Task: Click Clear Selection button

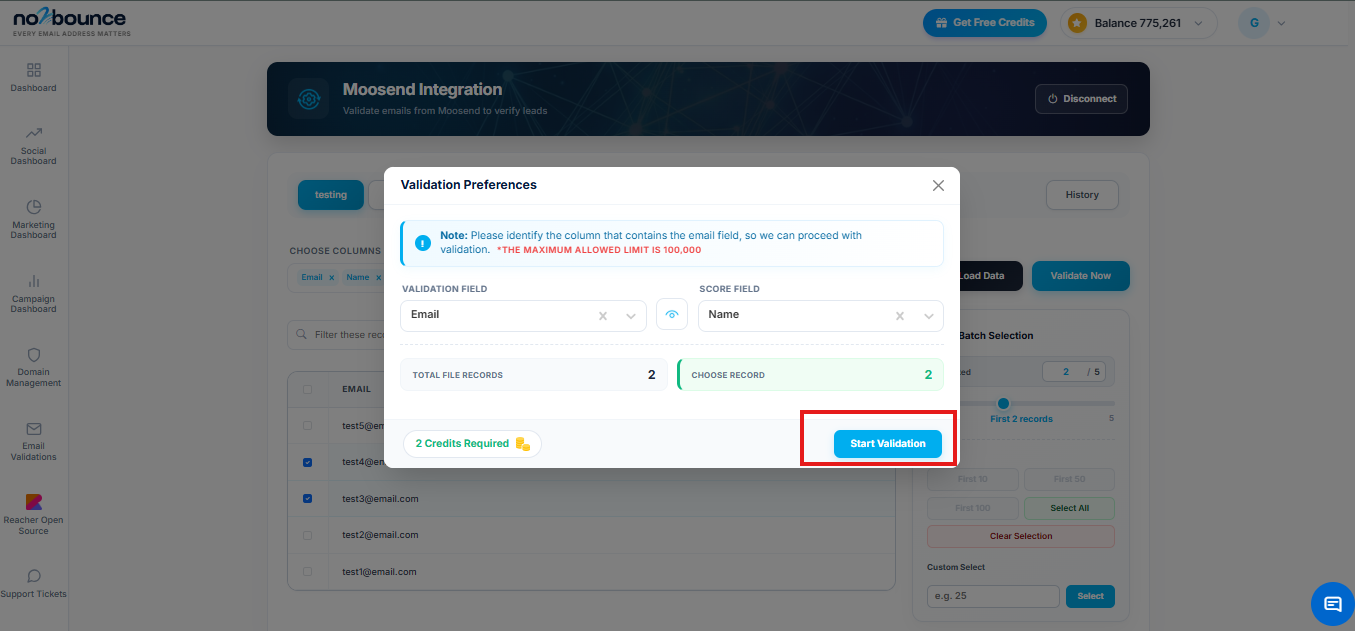Action: 1021,536
